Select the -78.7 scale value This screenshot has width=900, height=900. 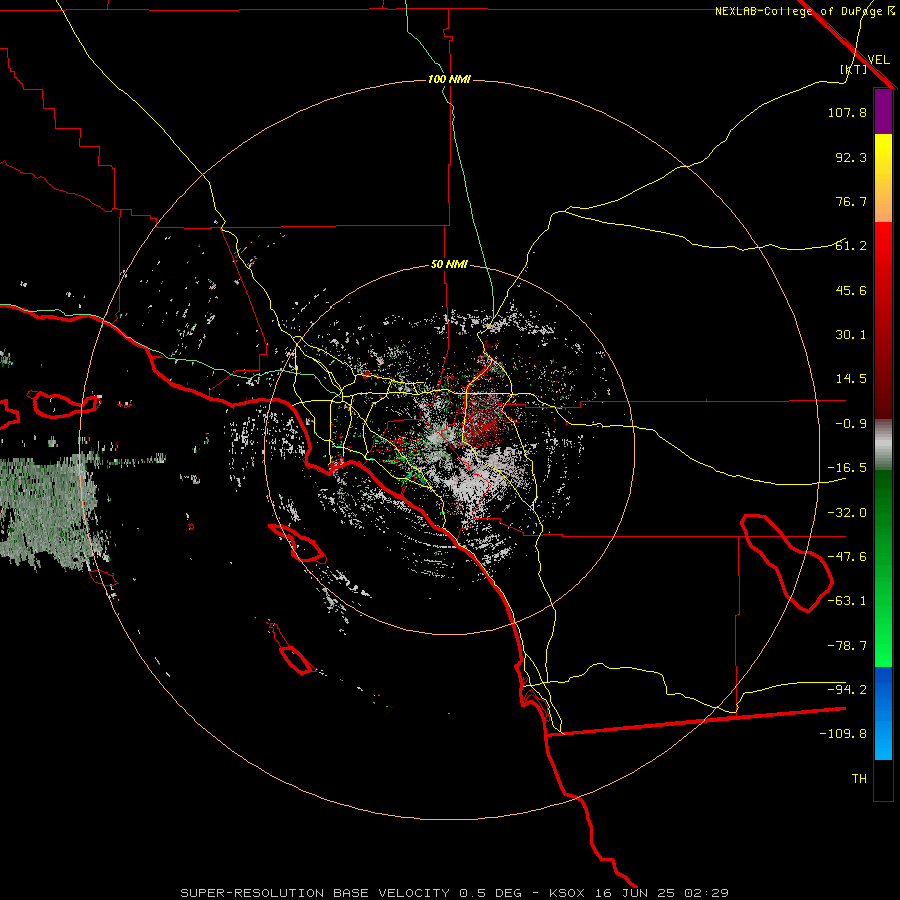847,646
